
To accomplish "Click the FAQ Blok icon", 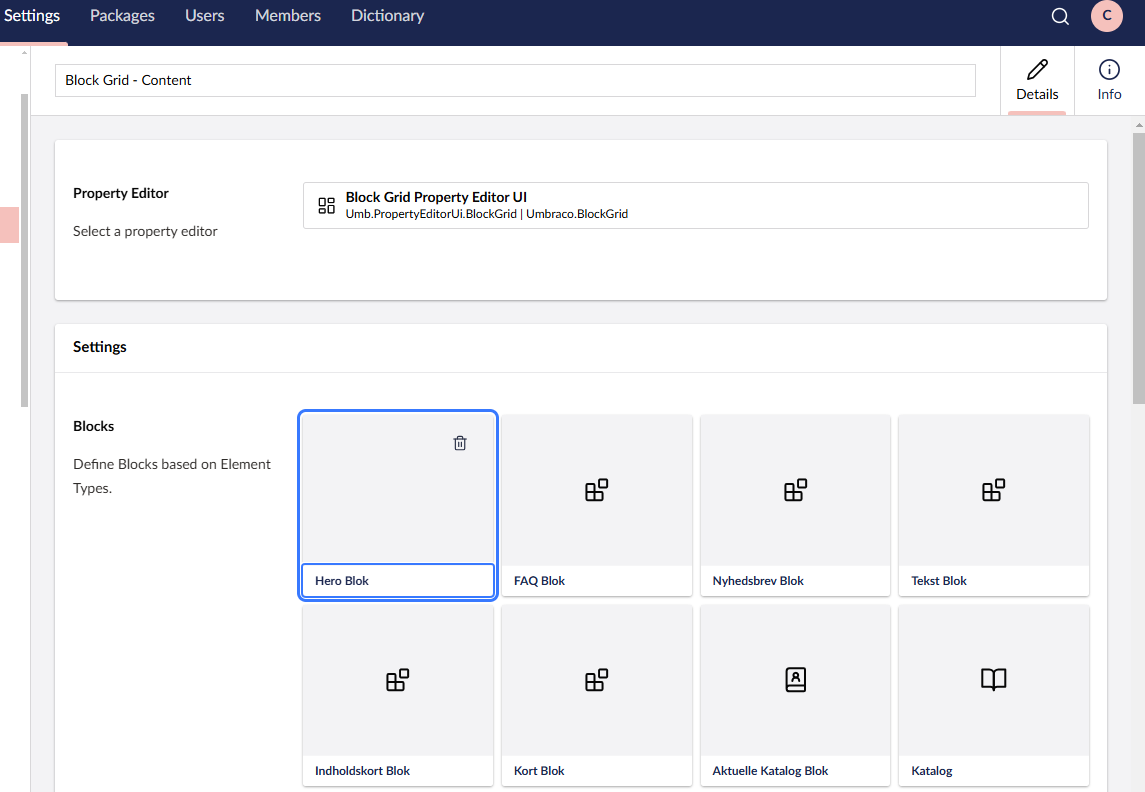I will point(596,490).
